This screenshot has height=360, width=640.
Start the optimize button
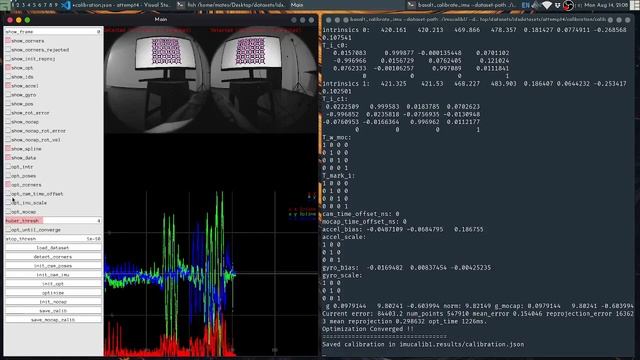pos(53,293)
